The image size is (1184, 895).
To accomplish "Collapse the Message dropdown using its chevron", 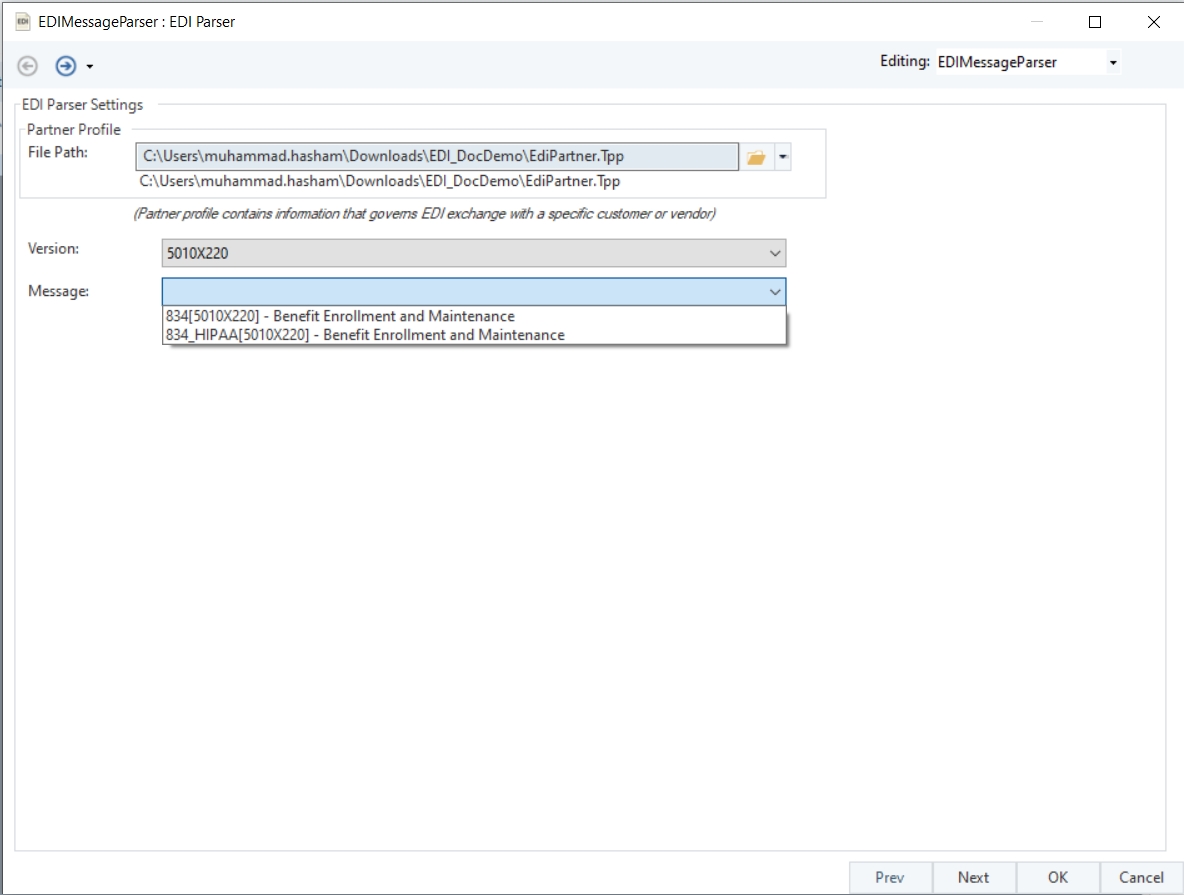I will click(x=775, y=292).
